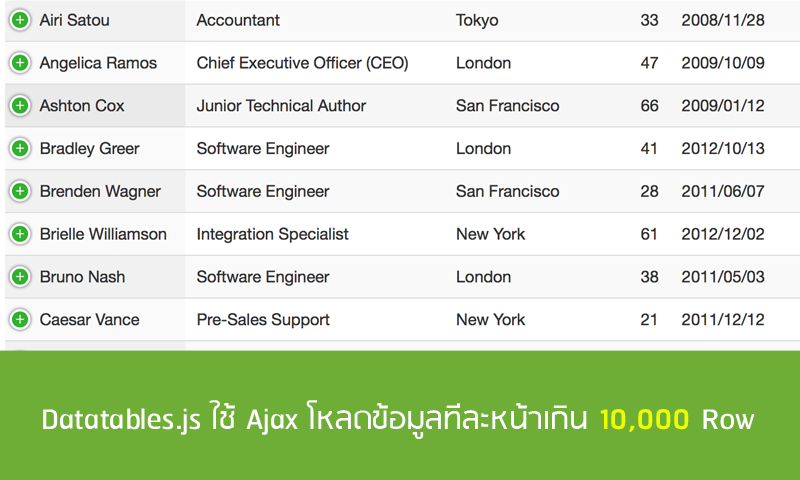Screen dimensions: 800x480
Task: Open Brenden Wagner's row details plus icon
Action: click(x=19, y=191)
